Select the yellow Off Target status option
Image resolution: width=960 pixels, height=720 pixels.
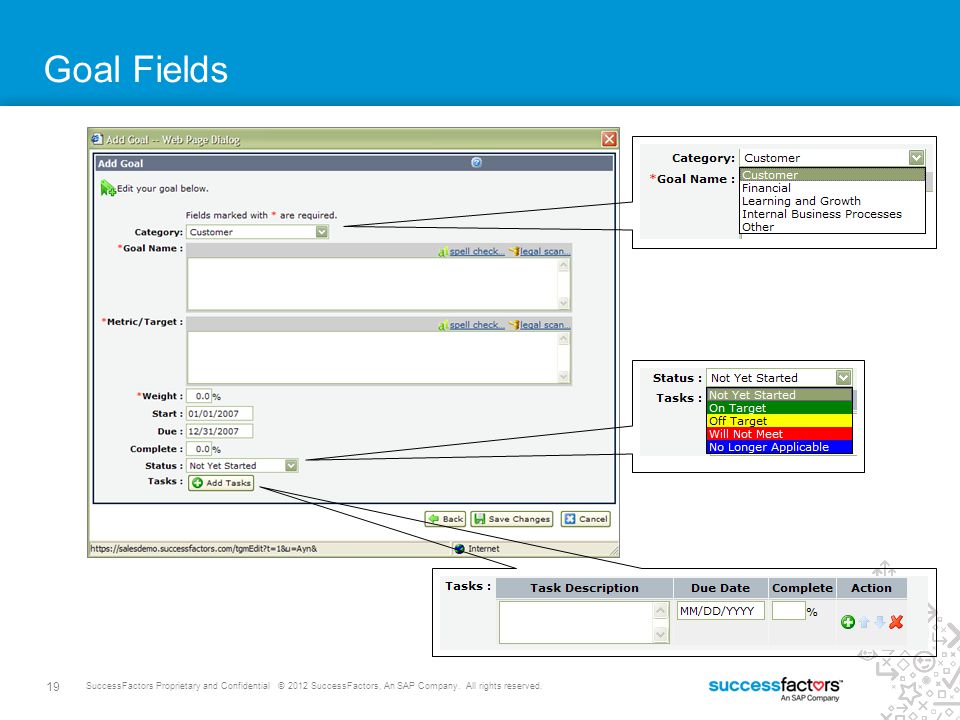pyautogui.click(x=779, y=421)
